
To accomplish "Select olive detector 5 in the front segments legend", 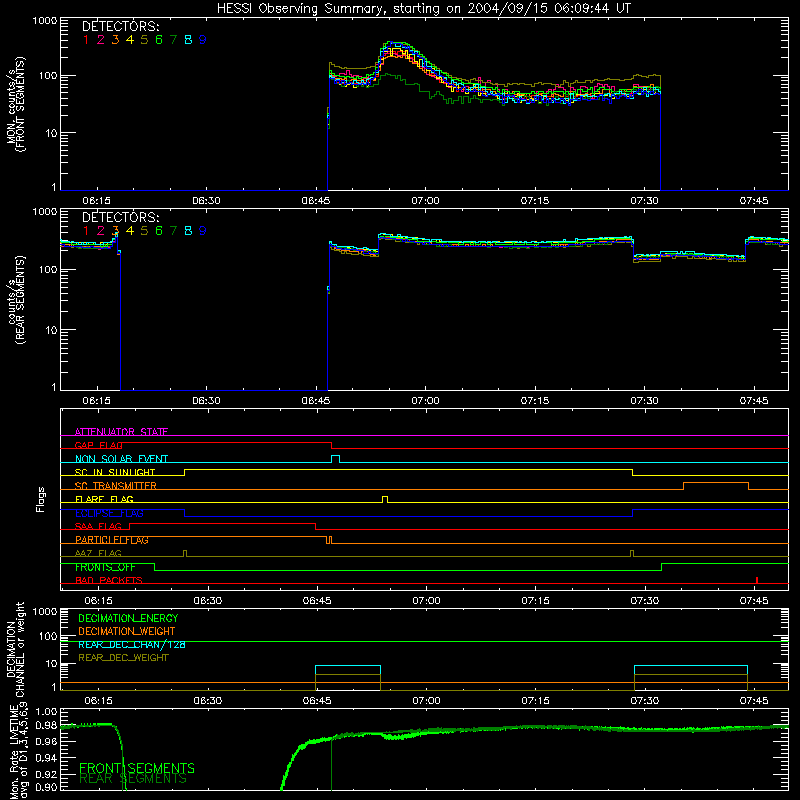I will [x=144, y=40].
